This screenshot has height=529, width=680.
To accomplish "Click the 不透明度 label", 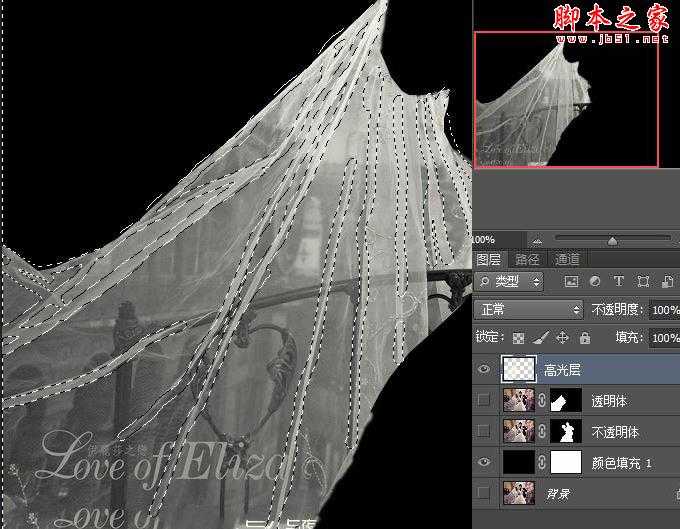I will click(x=617, y=310).
